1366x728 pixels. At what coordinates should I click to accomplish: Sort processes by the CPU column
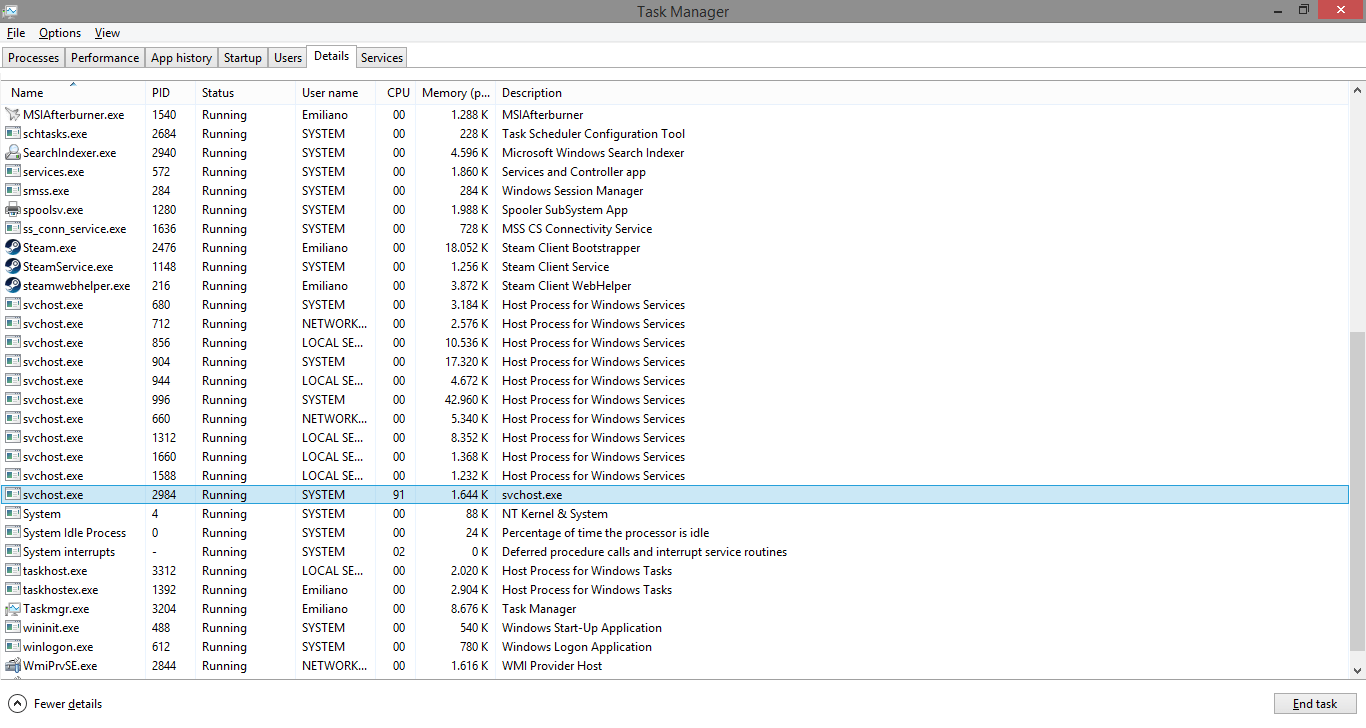397,92
